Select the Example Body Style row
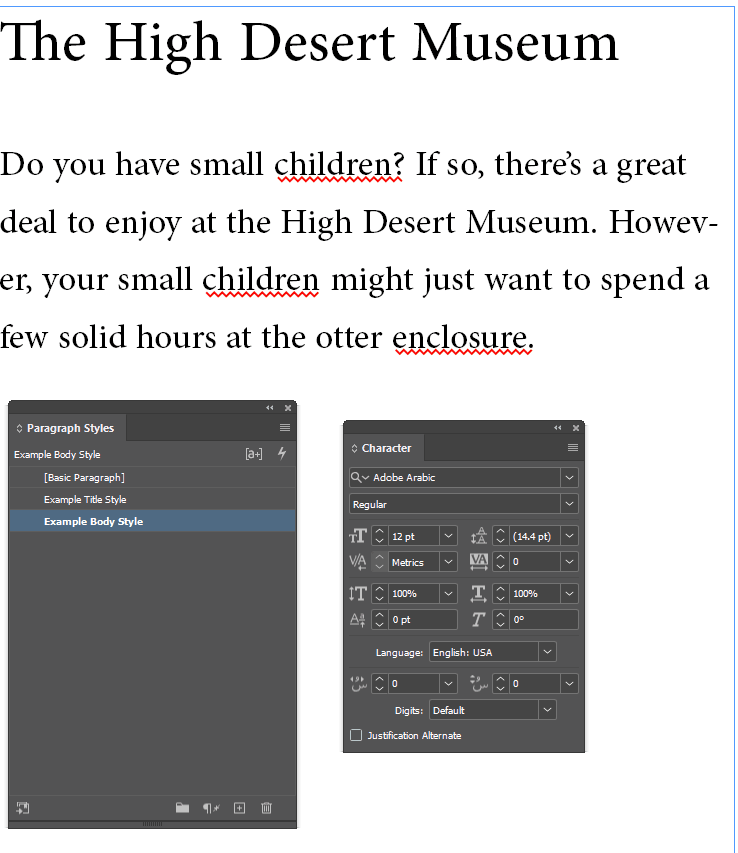Viewport: 738px width, 853px height. [x=152, y=521]
